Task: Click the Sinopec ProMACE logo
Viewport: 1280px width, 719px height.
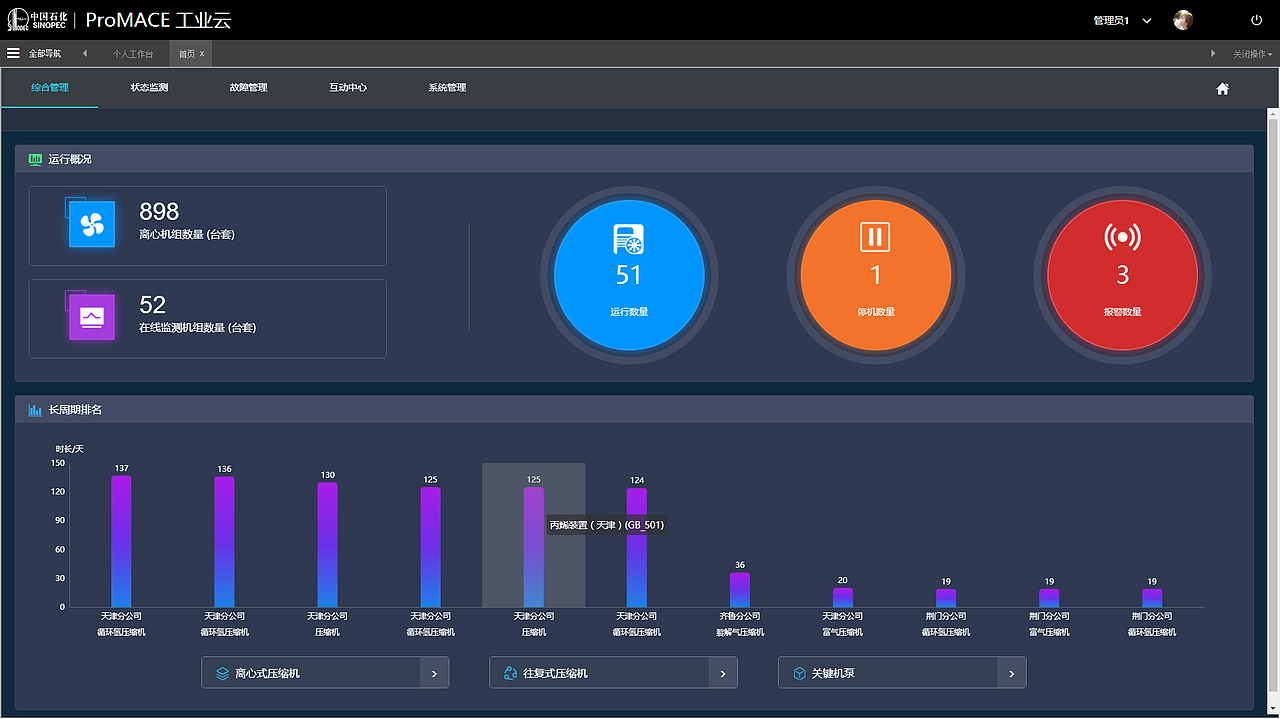Action: coord(119,20)
